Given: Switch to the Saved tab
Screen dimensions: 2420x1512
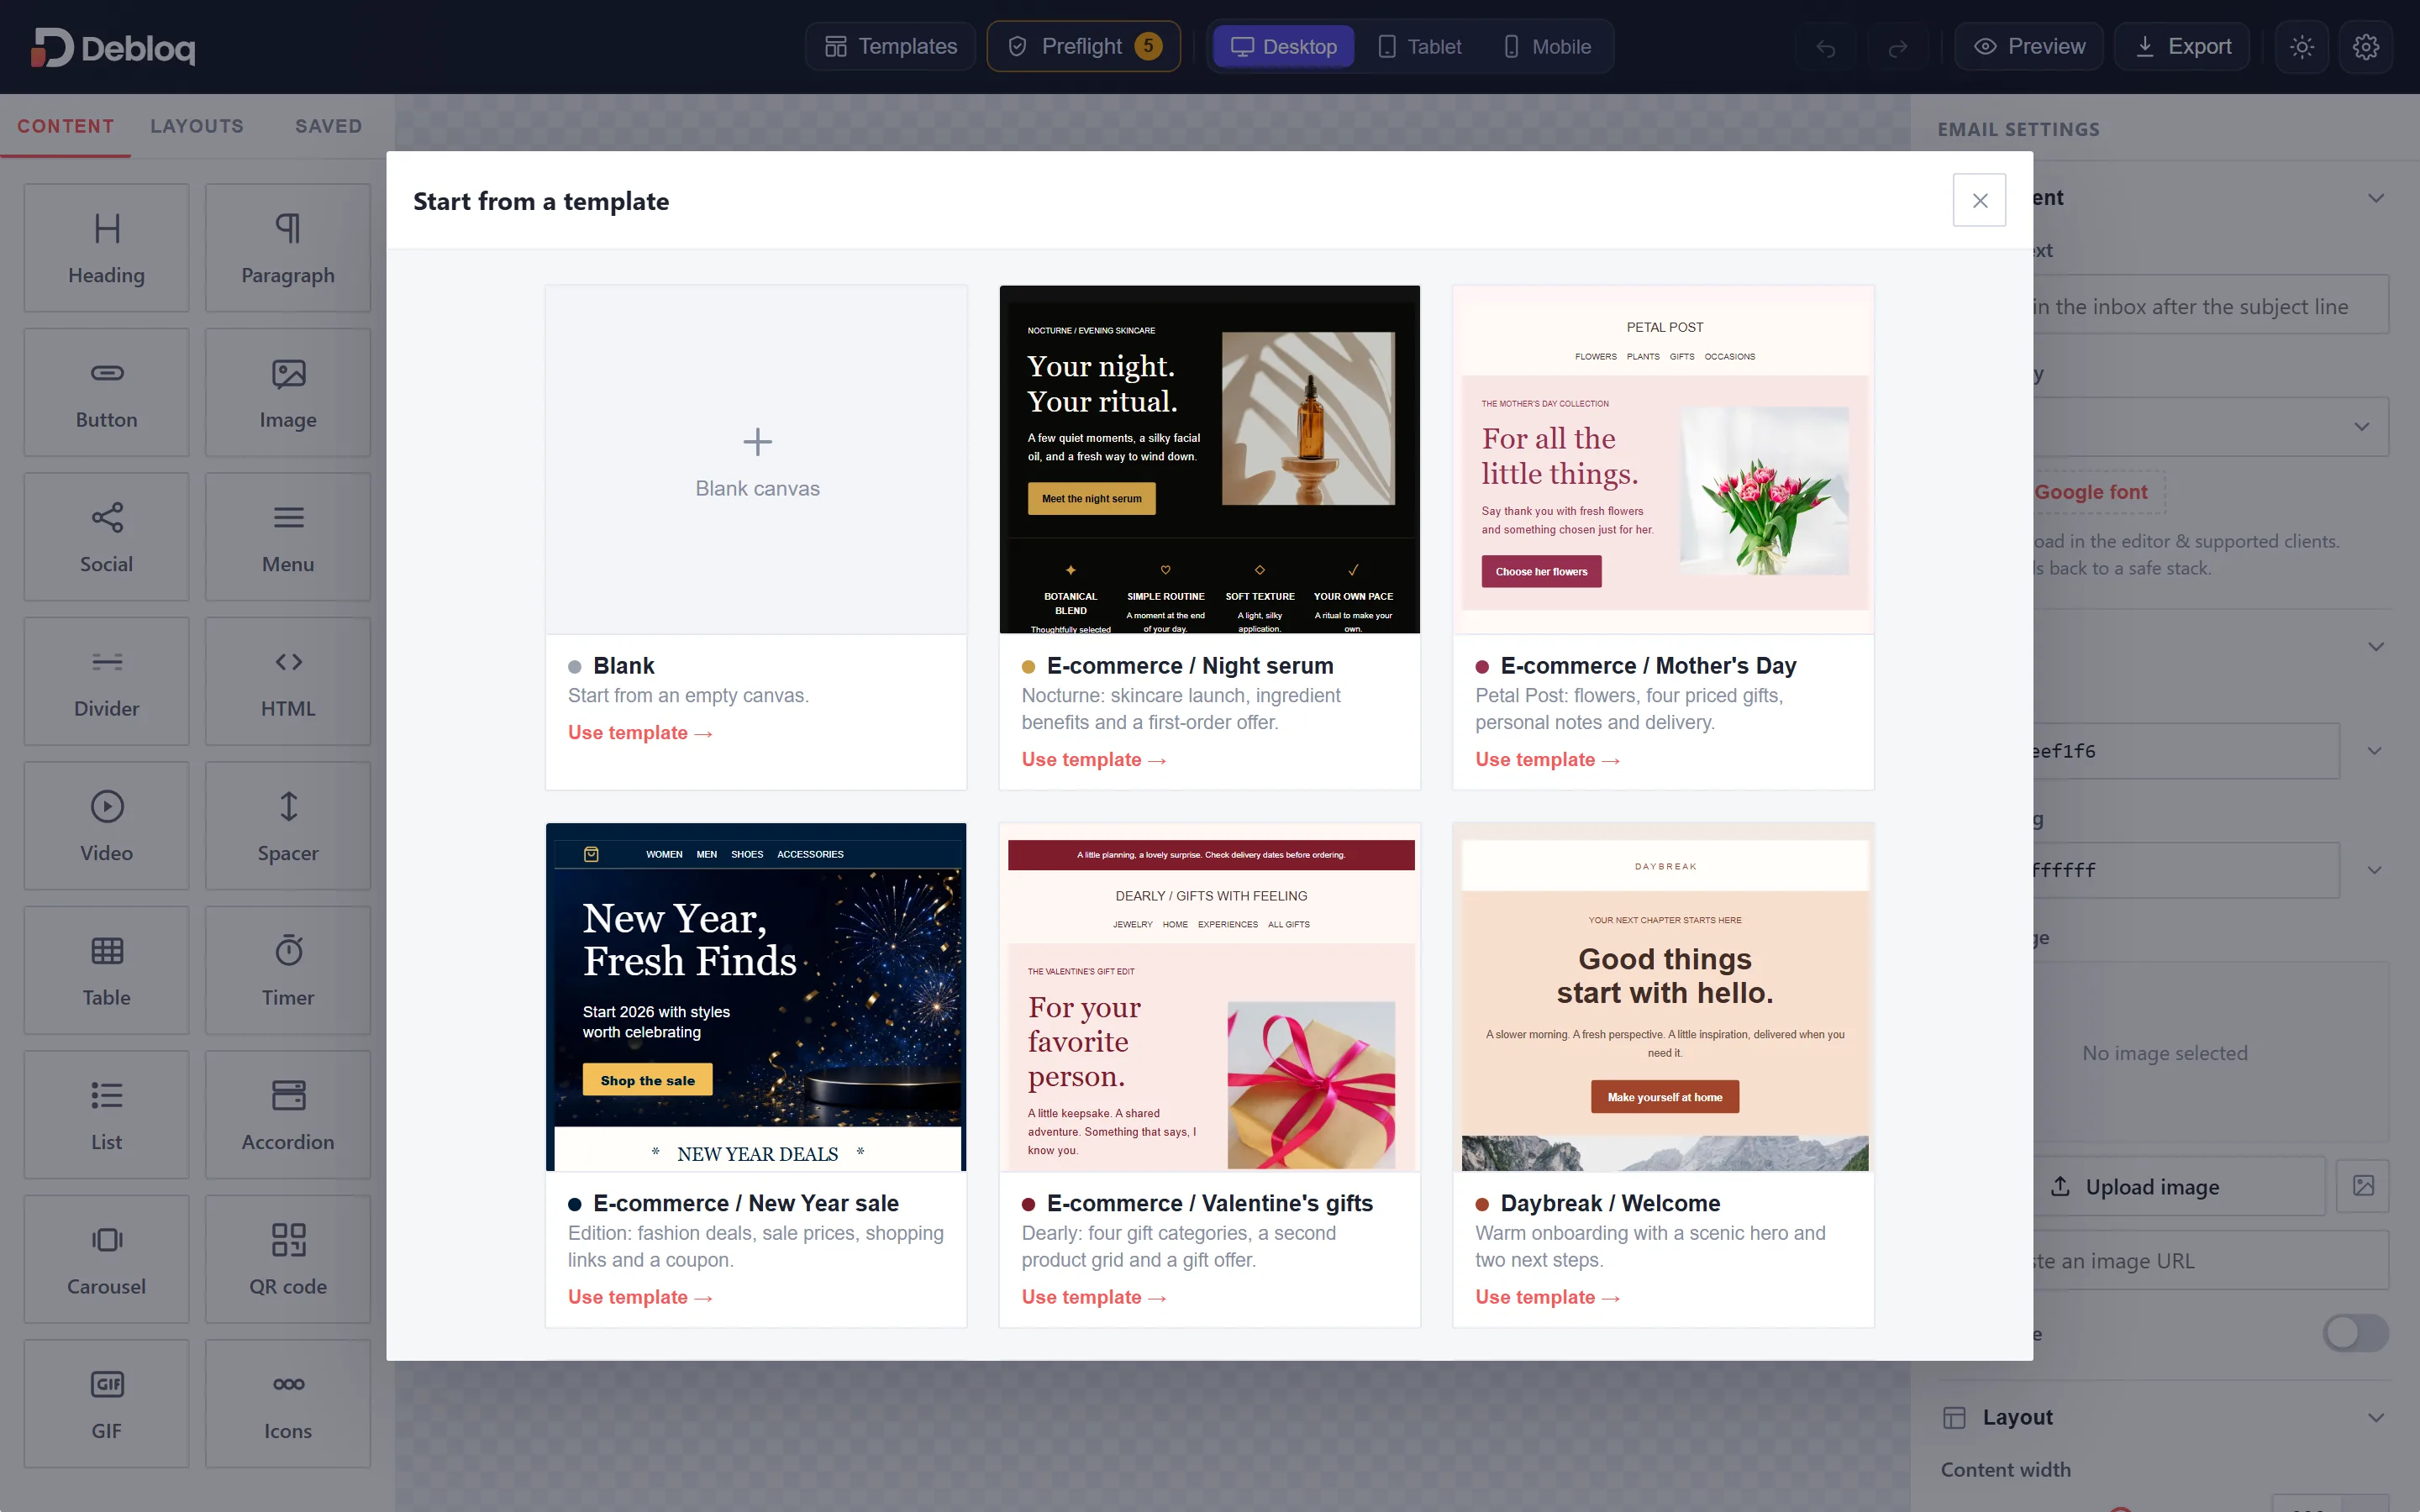Looking at the screenshot, I should 328,126.
